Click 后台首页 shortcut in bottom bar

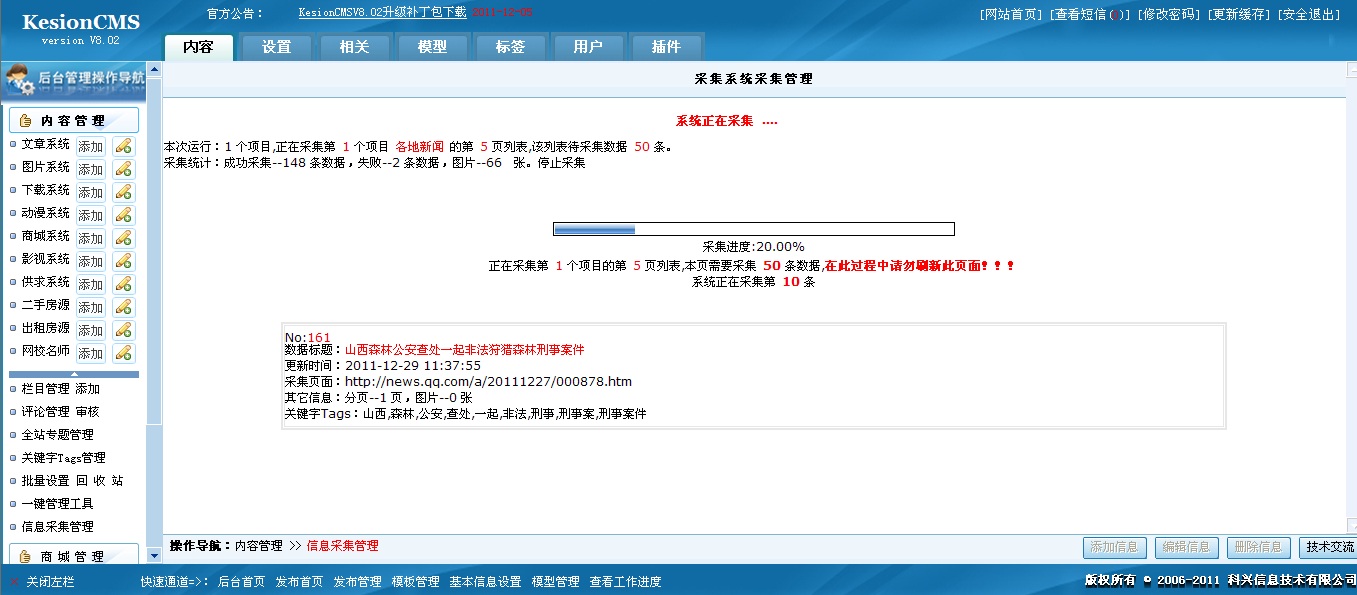(x=242, y=582)
